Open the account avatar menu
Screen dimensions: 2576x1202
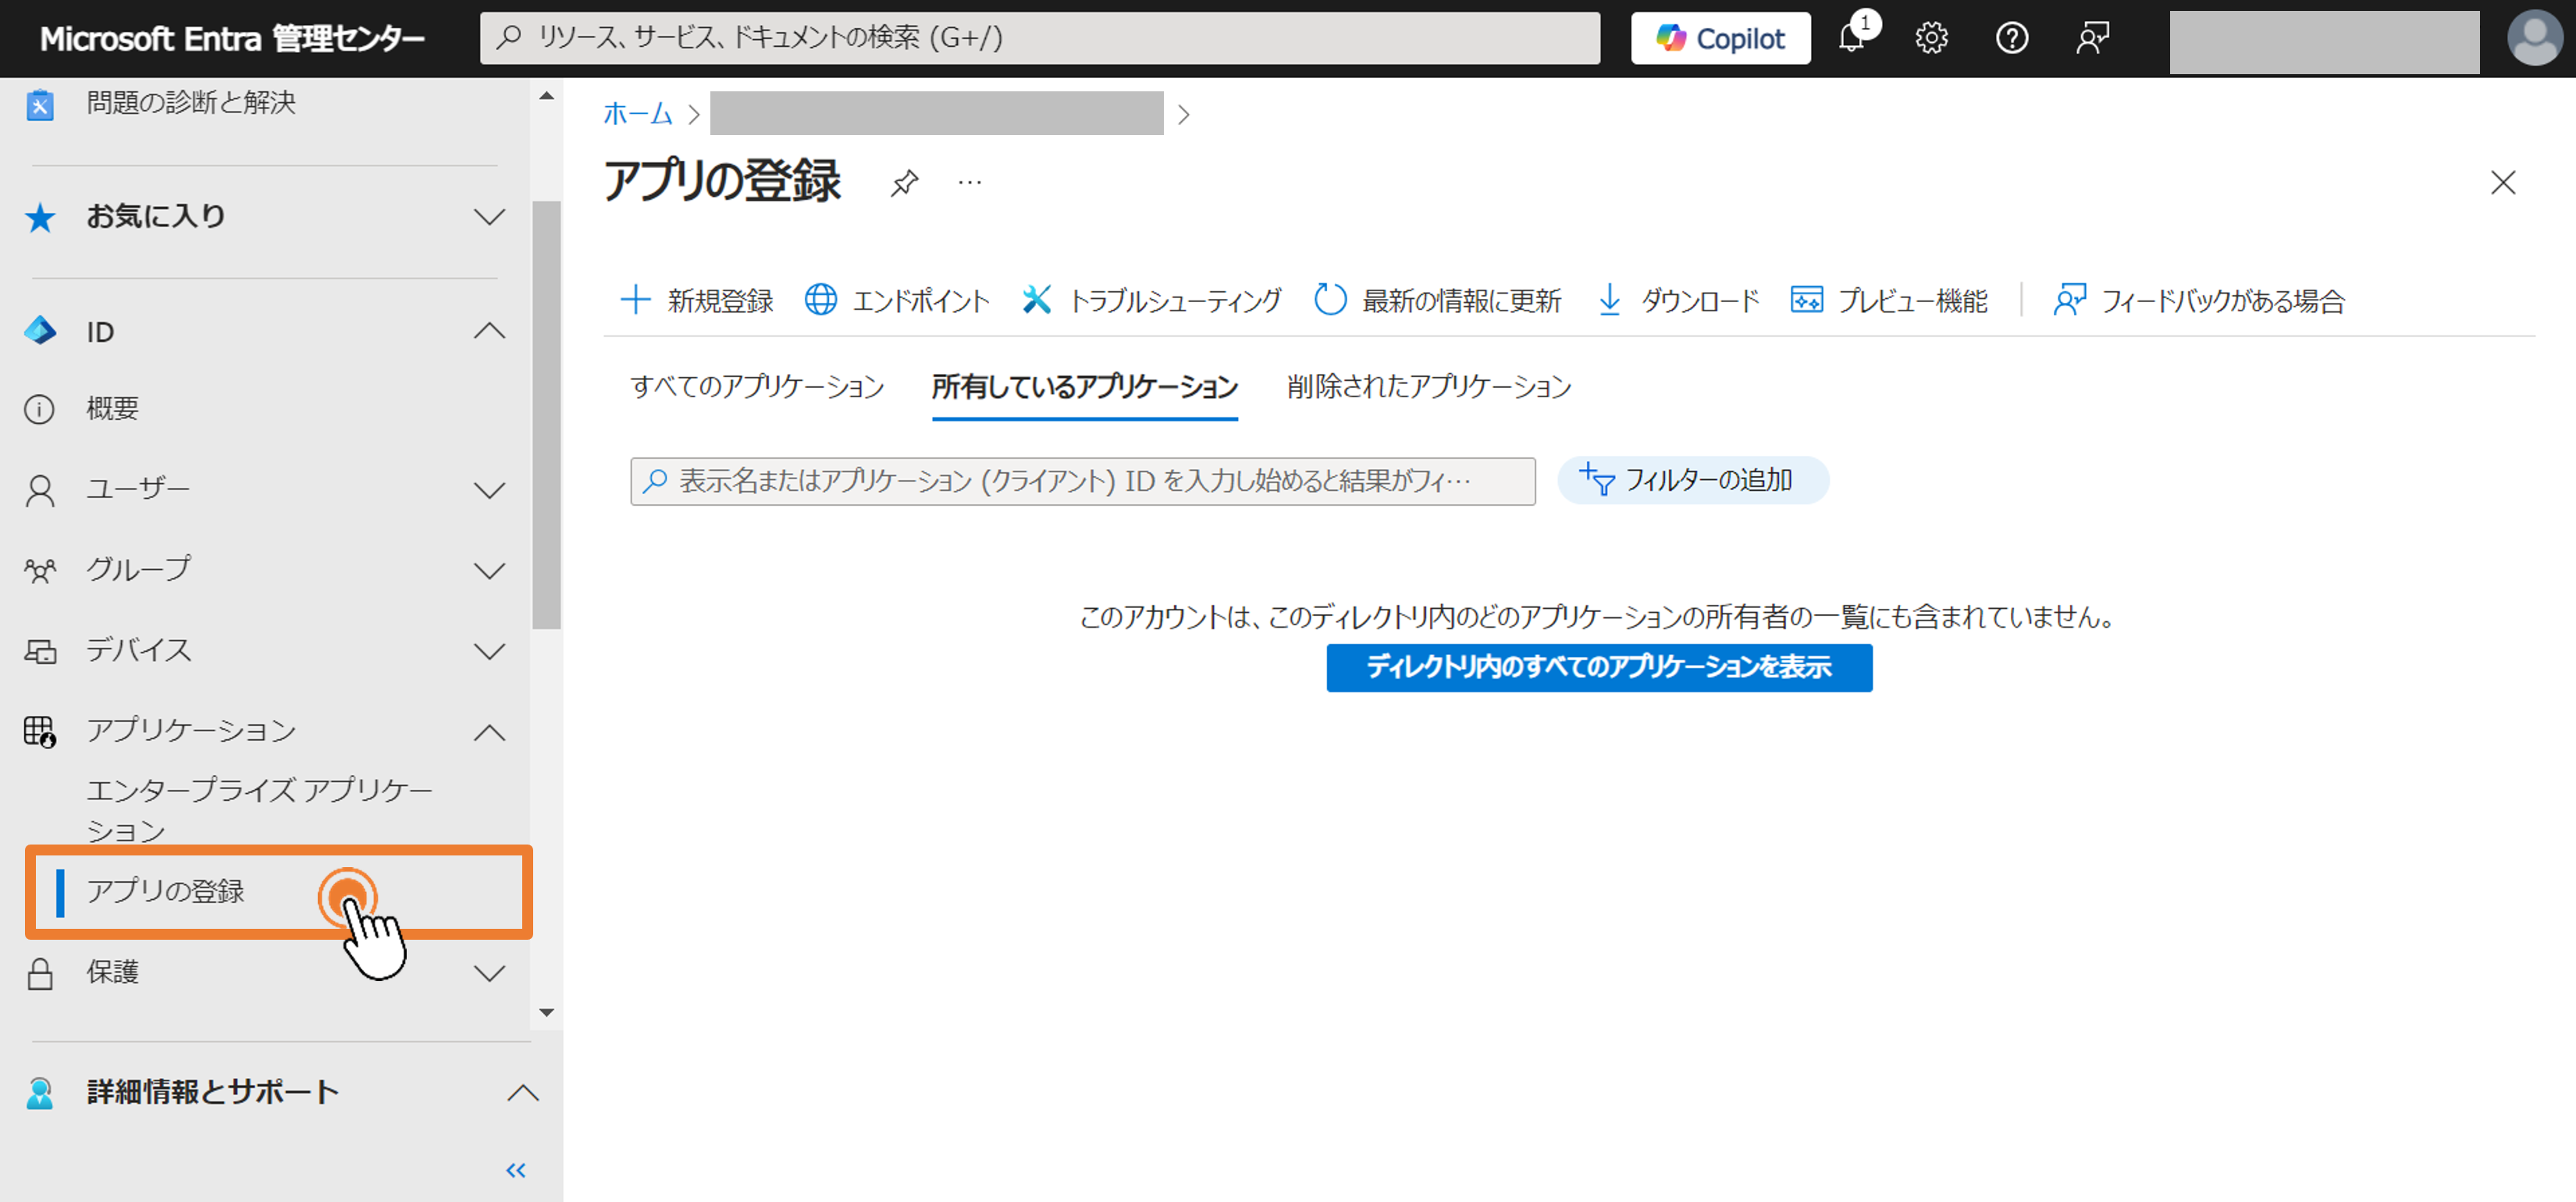(2535, 38)
